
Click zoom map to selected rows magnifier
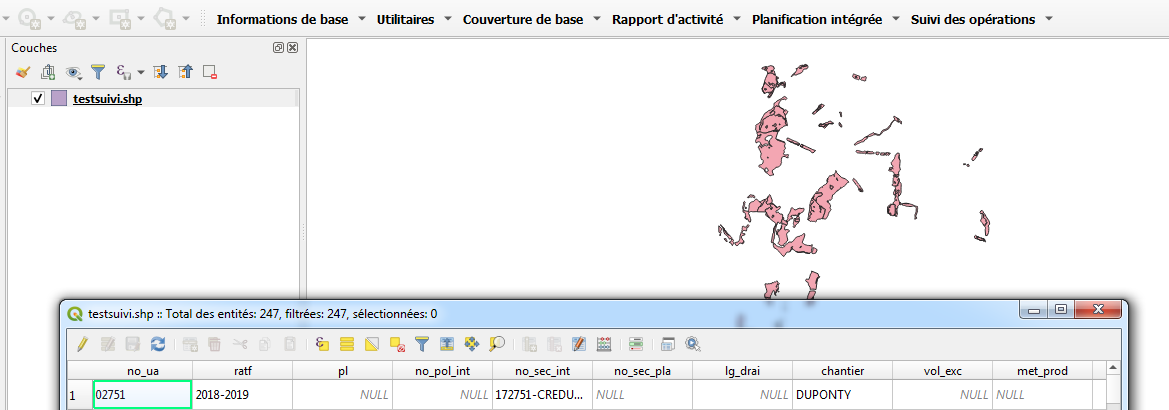(497, 344)
